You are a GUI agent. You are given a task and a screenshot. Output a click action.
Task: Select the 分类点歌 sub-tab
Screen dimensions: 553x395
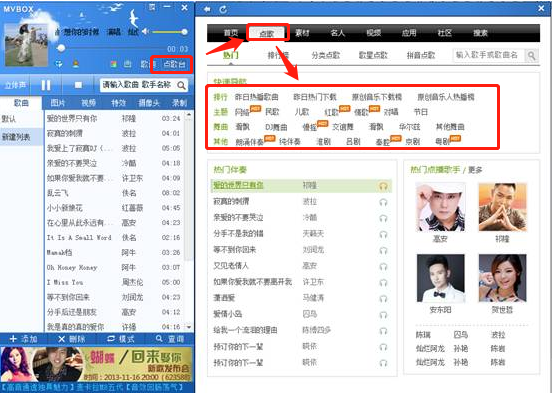(x=326, y=55)
